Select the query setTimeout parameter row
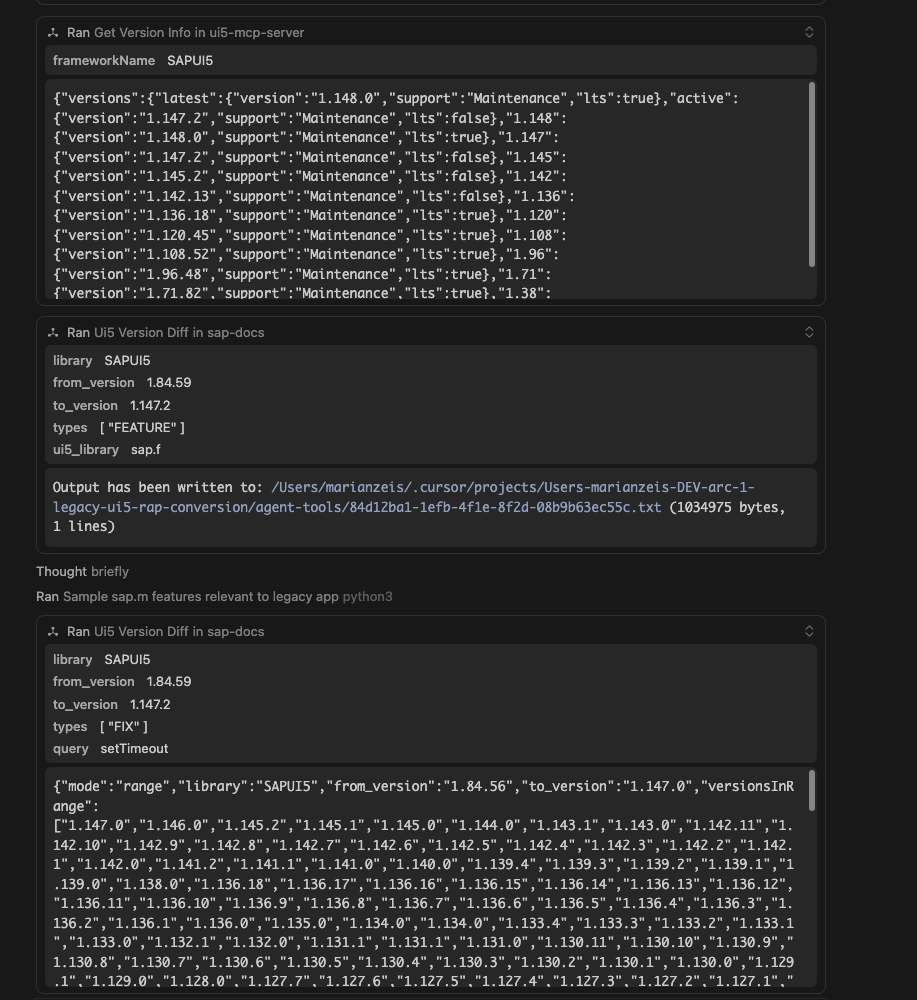The image size is (917, 1000). pos(110,749)
